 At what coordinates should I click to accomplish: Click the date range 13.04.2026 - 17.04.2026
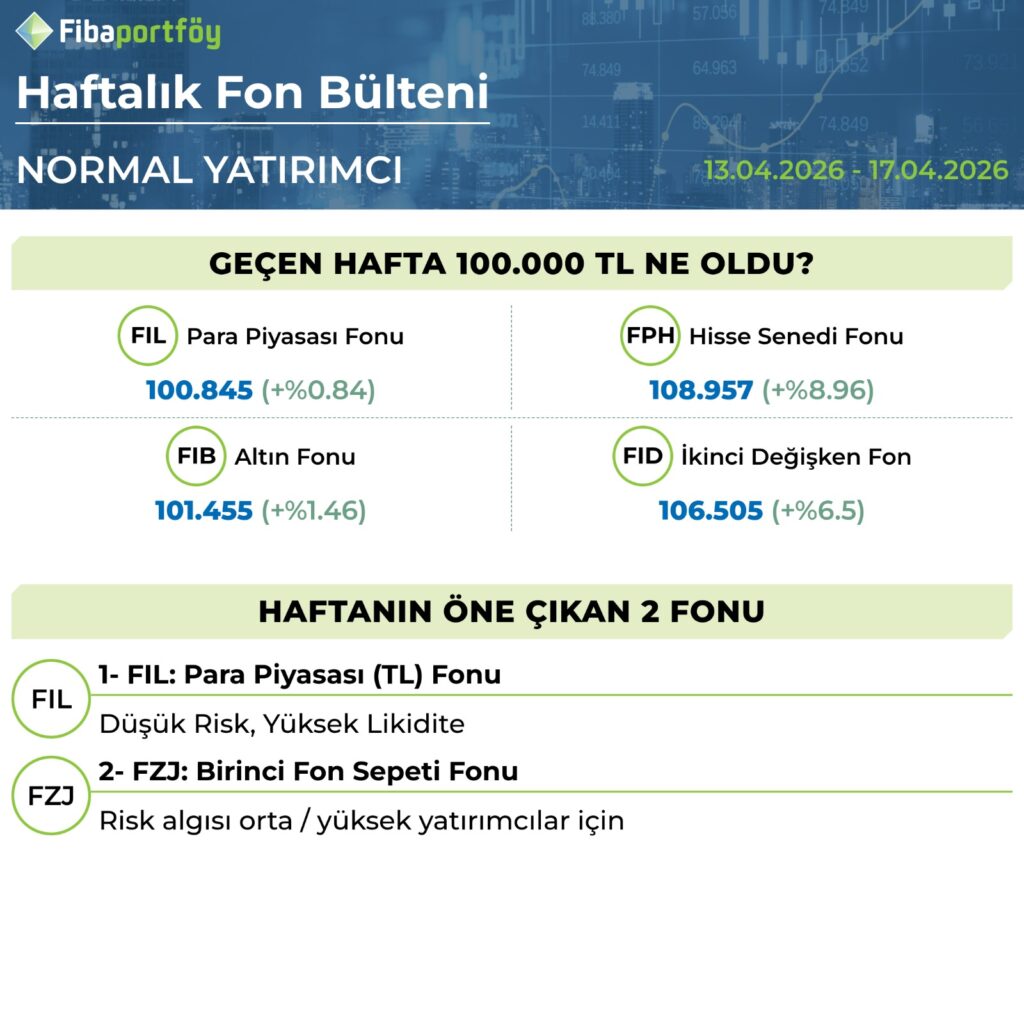855,169
